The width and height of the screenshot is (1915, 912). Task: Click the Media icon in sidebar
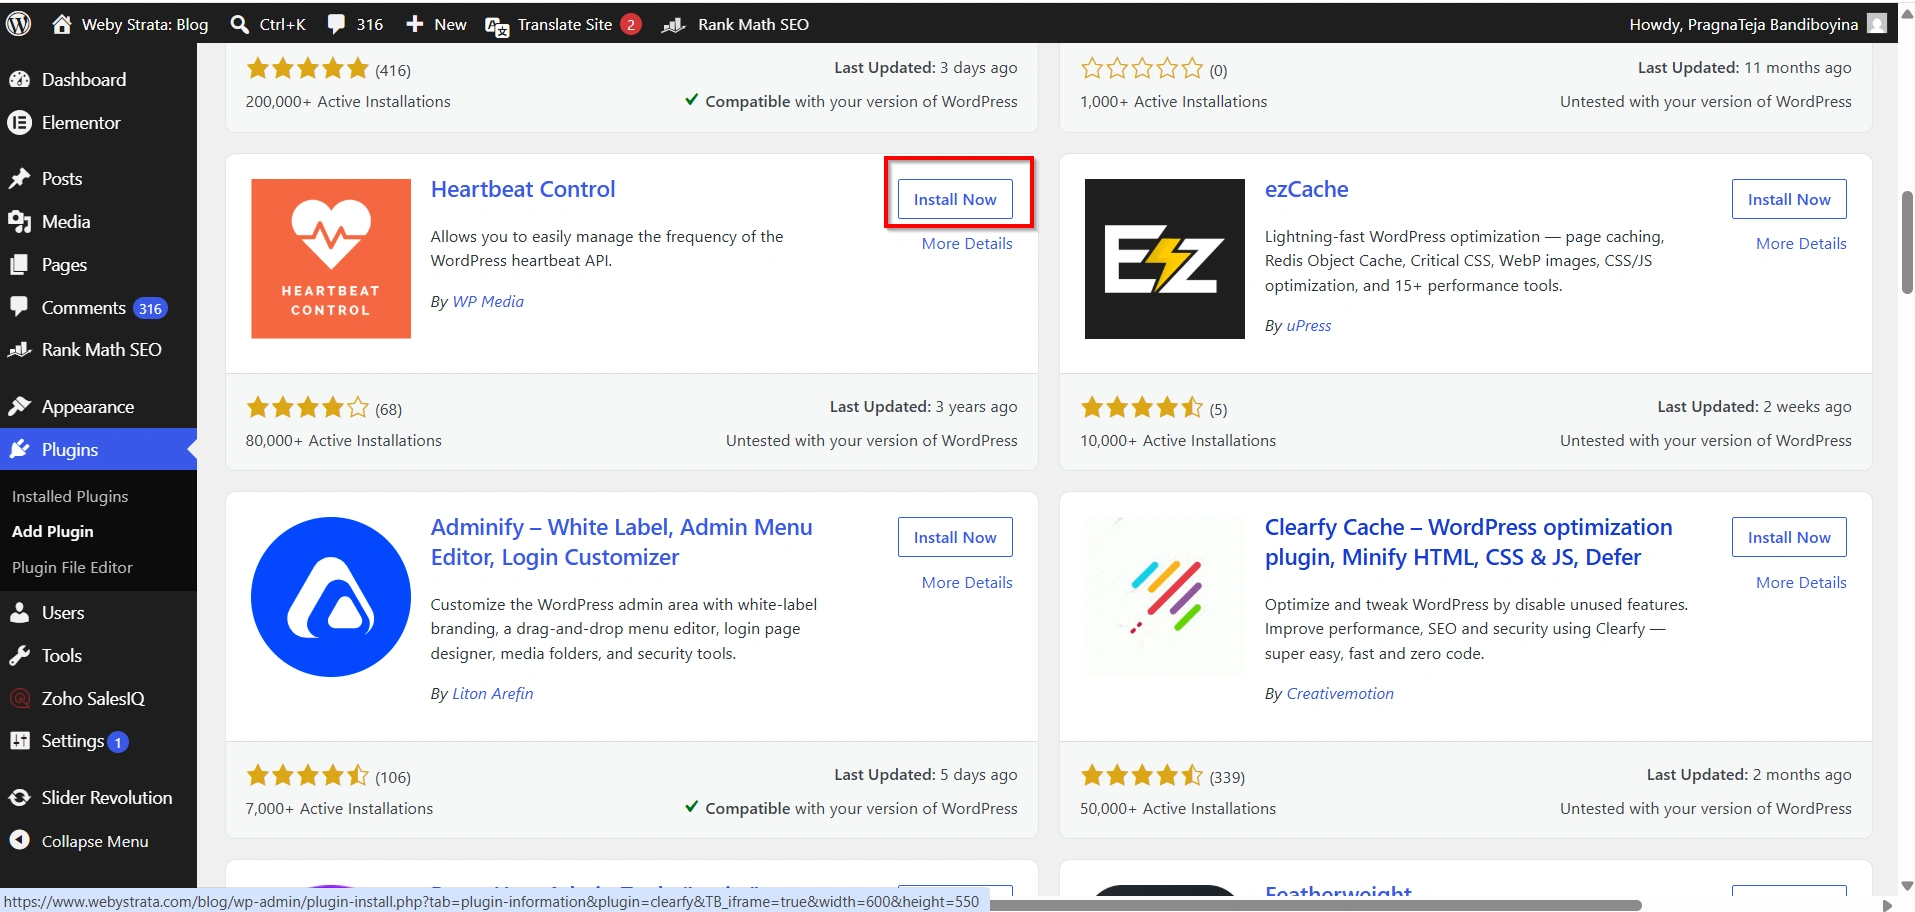[x=19, y=221]
